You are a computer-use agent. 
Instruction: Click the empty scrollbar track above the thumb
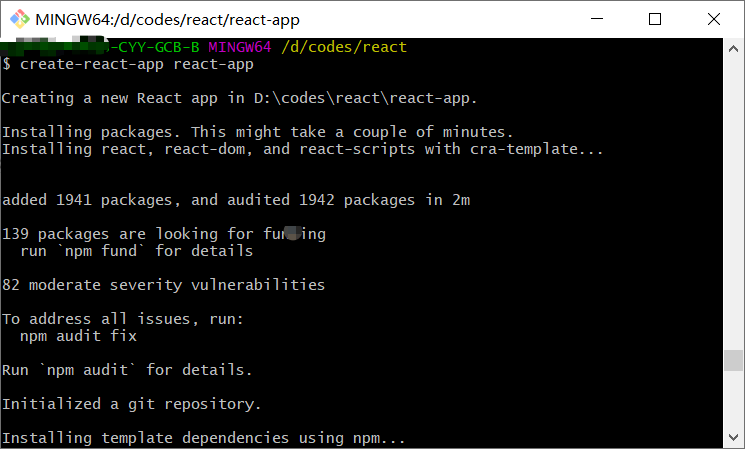coord(733,204)
